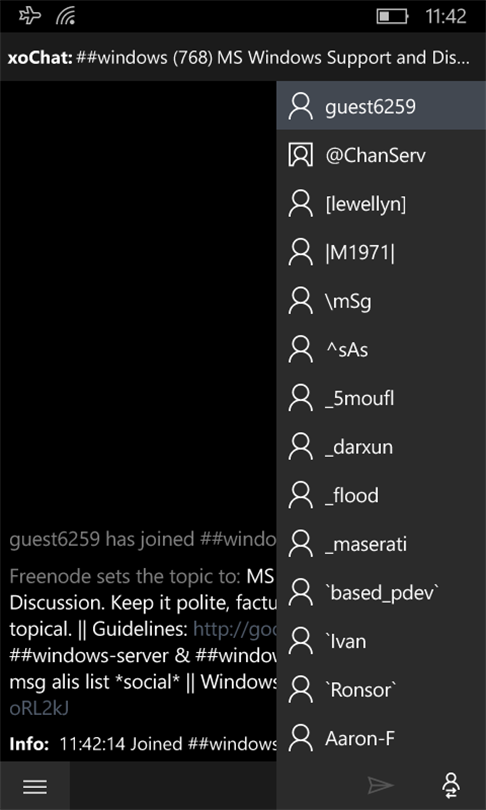Select user [lewellyn] in the nick list
Screen dimensions: 486x810
point(381,204)
